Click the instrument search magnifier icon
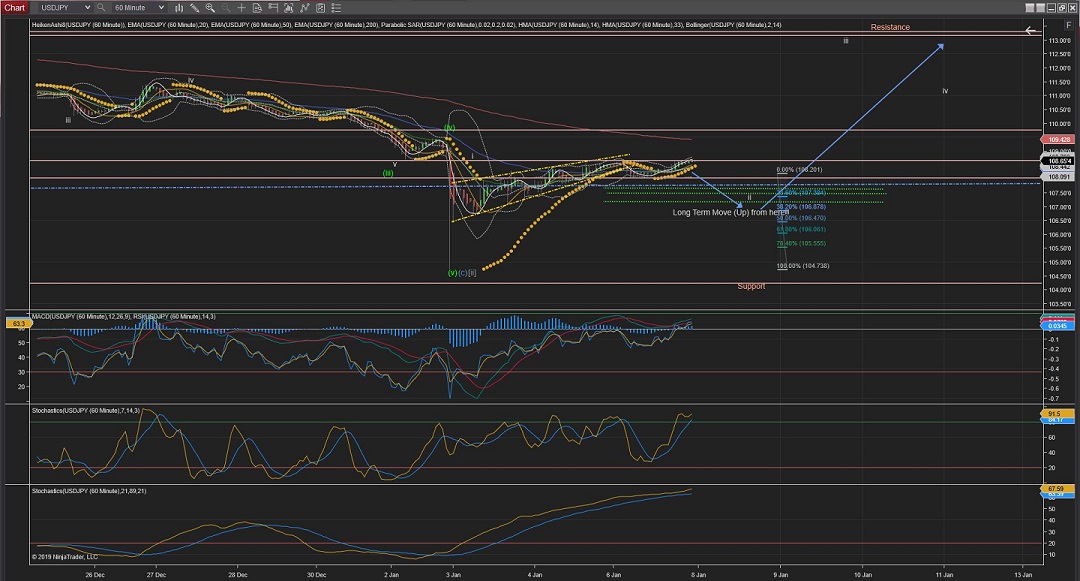The width and height of the screenshot is (1080, 581). click(x=101, y=7)
